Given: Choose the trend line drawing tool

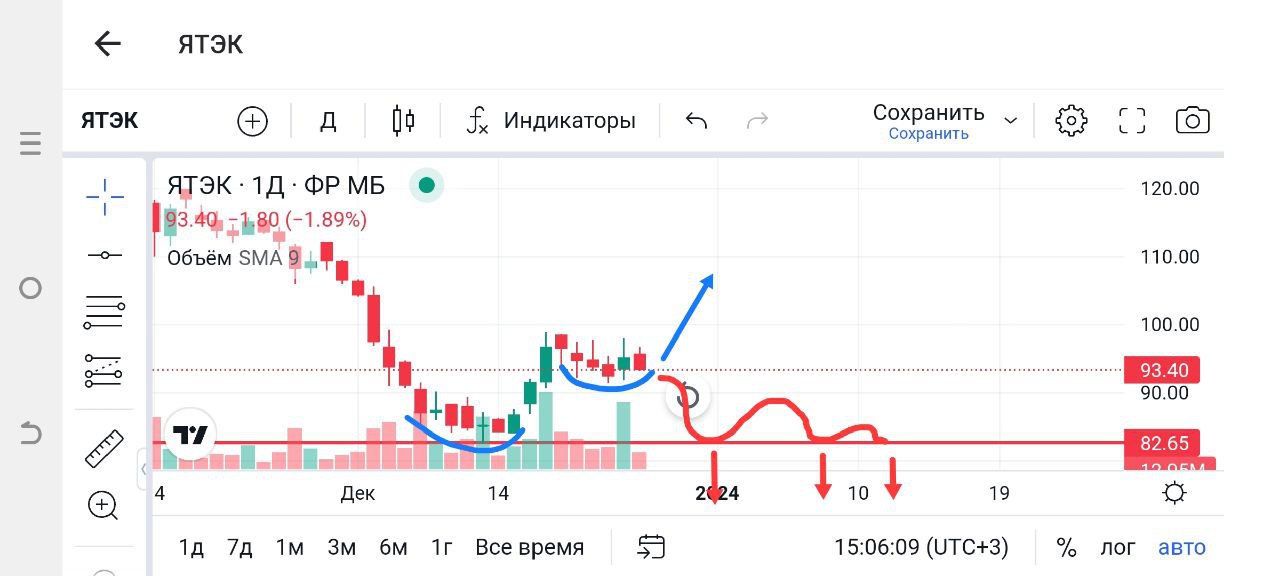Looking at the screenshot, I should pos(104,256).
